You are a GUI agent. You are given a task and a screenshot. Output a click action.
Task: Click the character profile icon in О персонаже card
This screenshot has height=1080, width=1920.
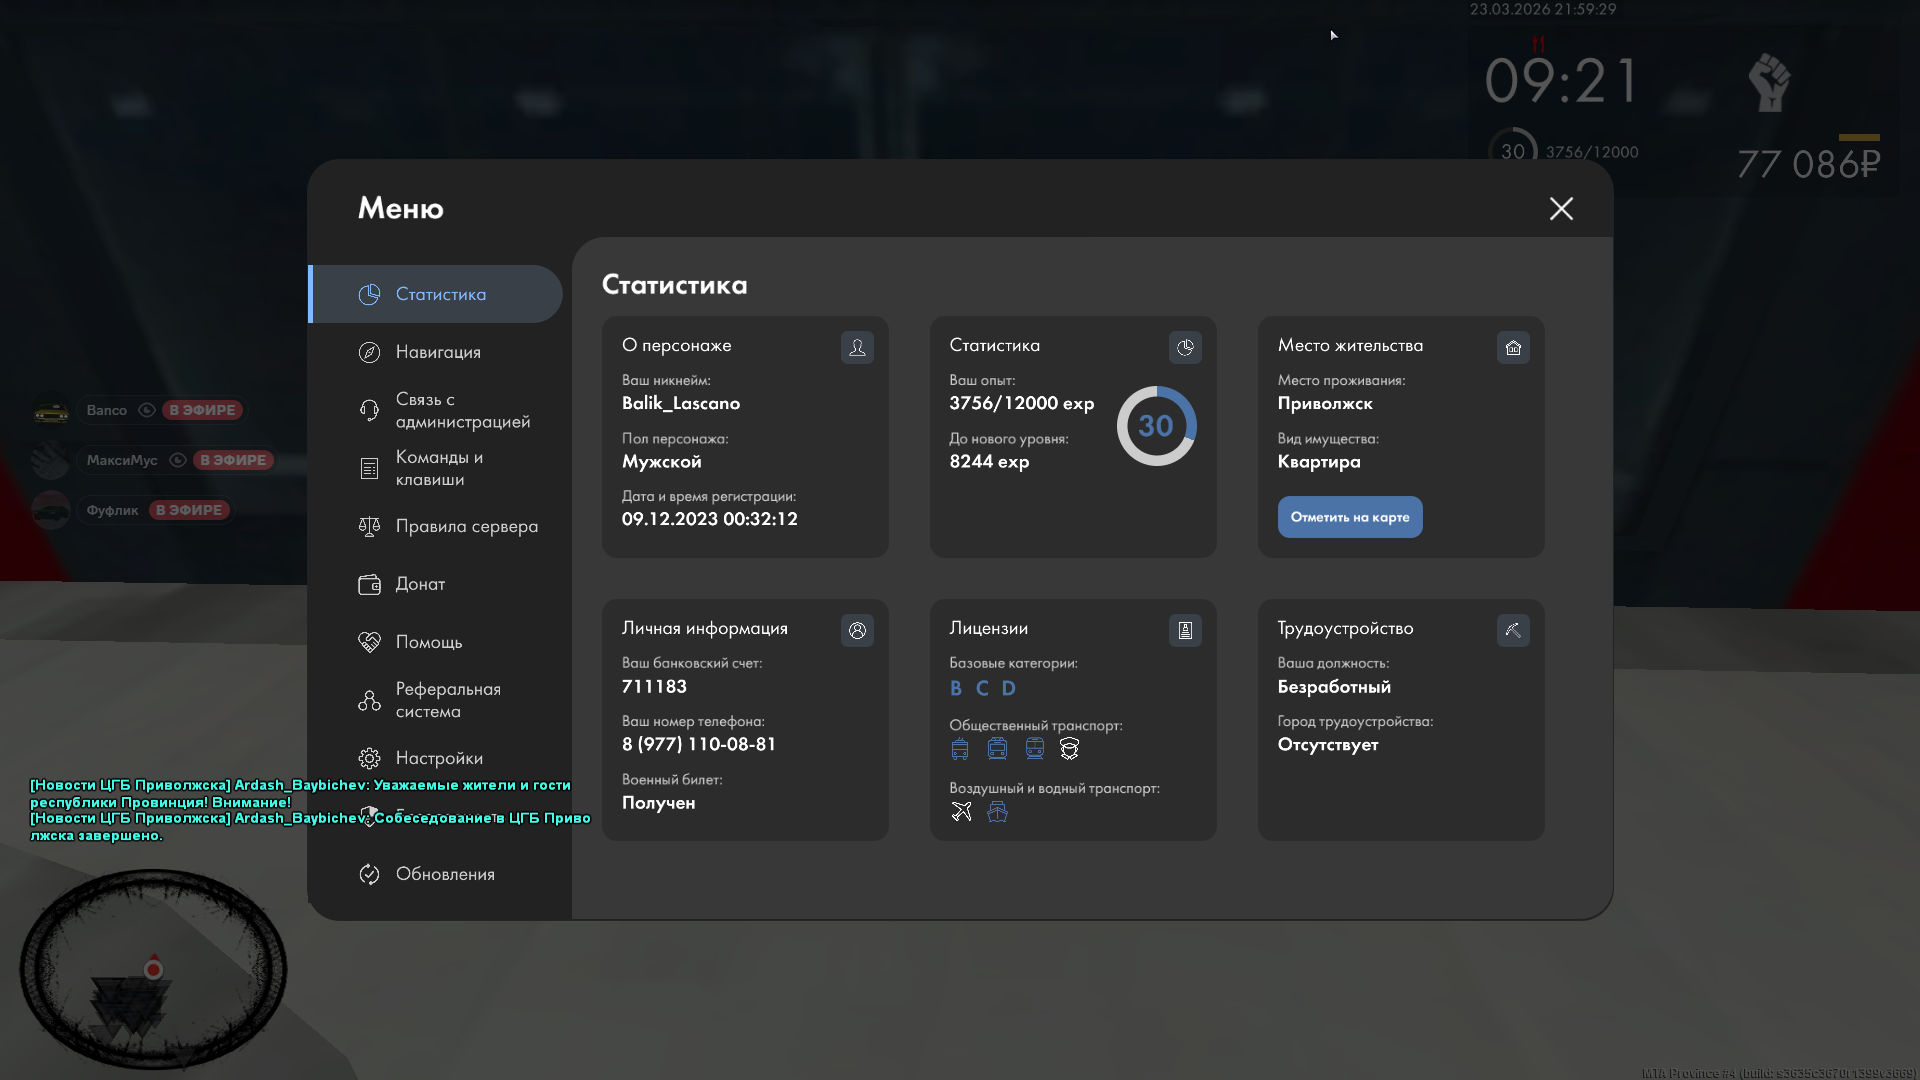click(857, 347)
